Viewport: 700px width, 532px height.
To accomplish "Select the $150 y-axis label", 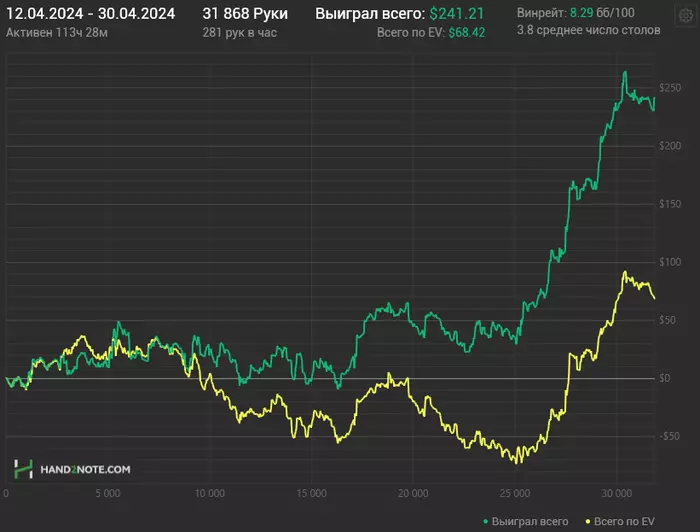I will (670, 204).
